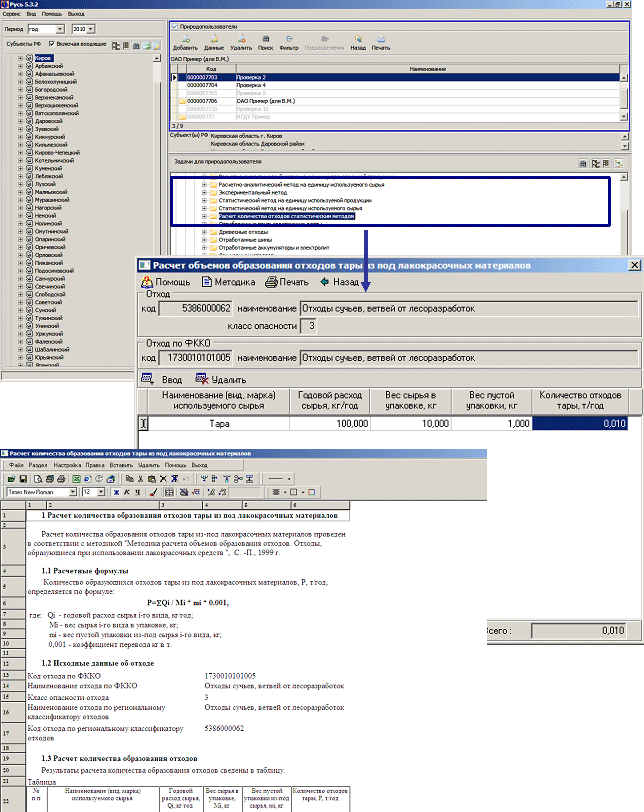Click the Добавить toolbar icon
Screen dimensions: 644x812
click(185, 42)
